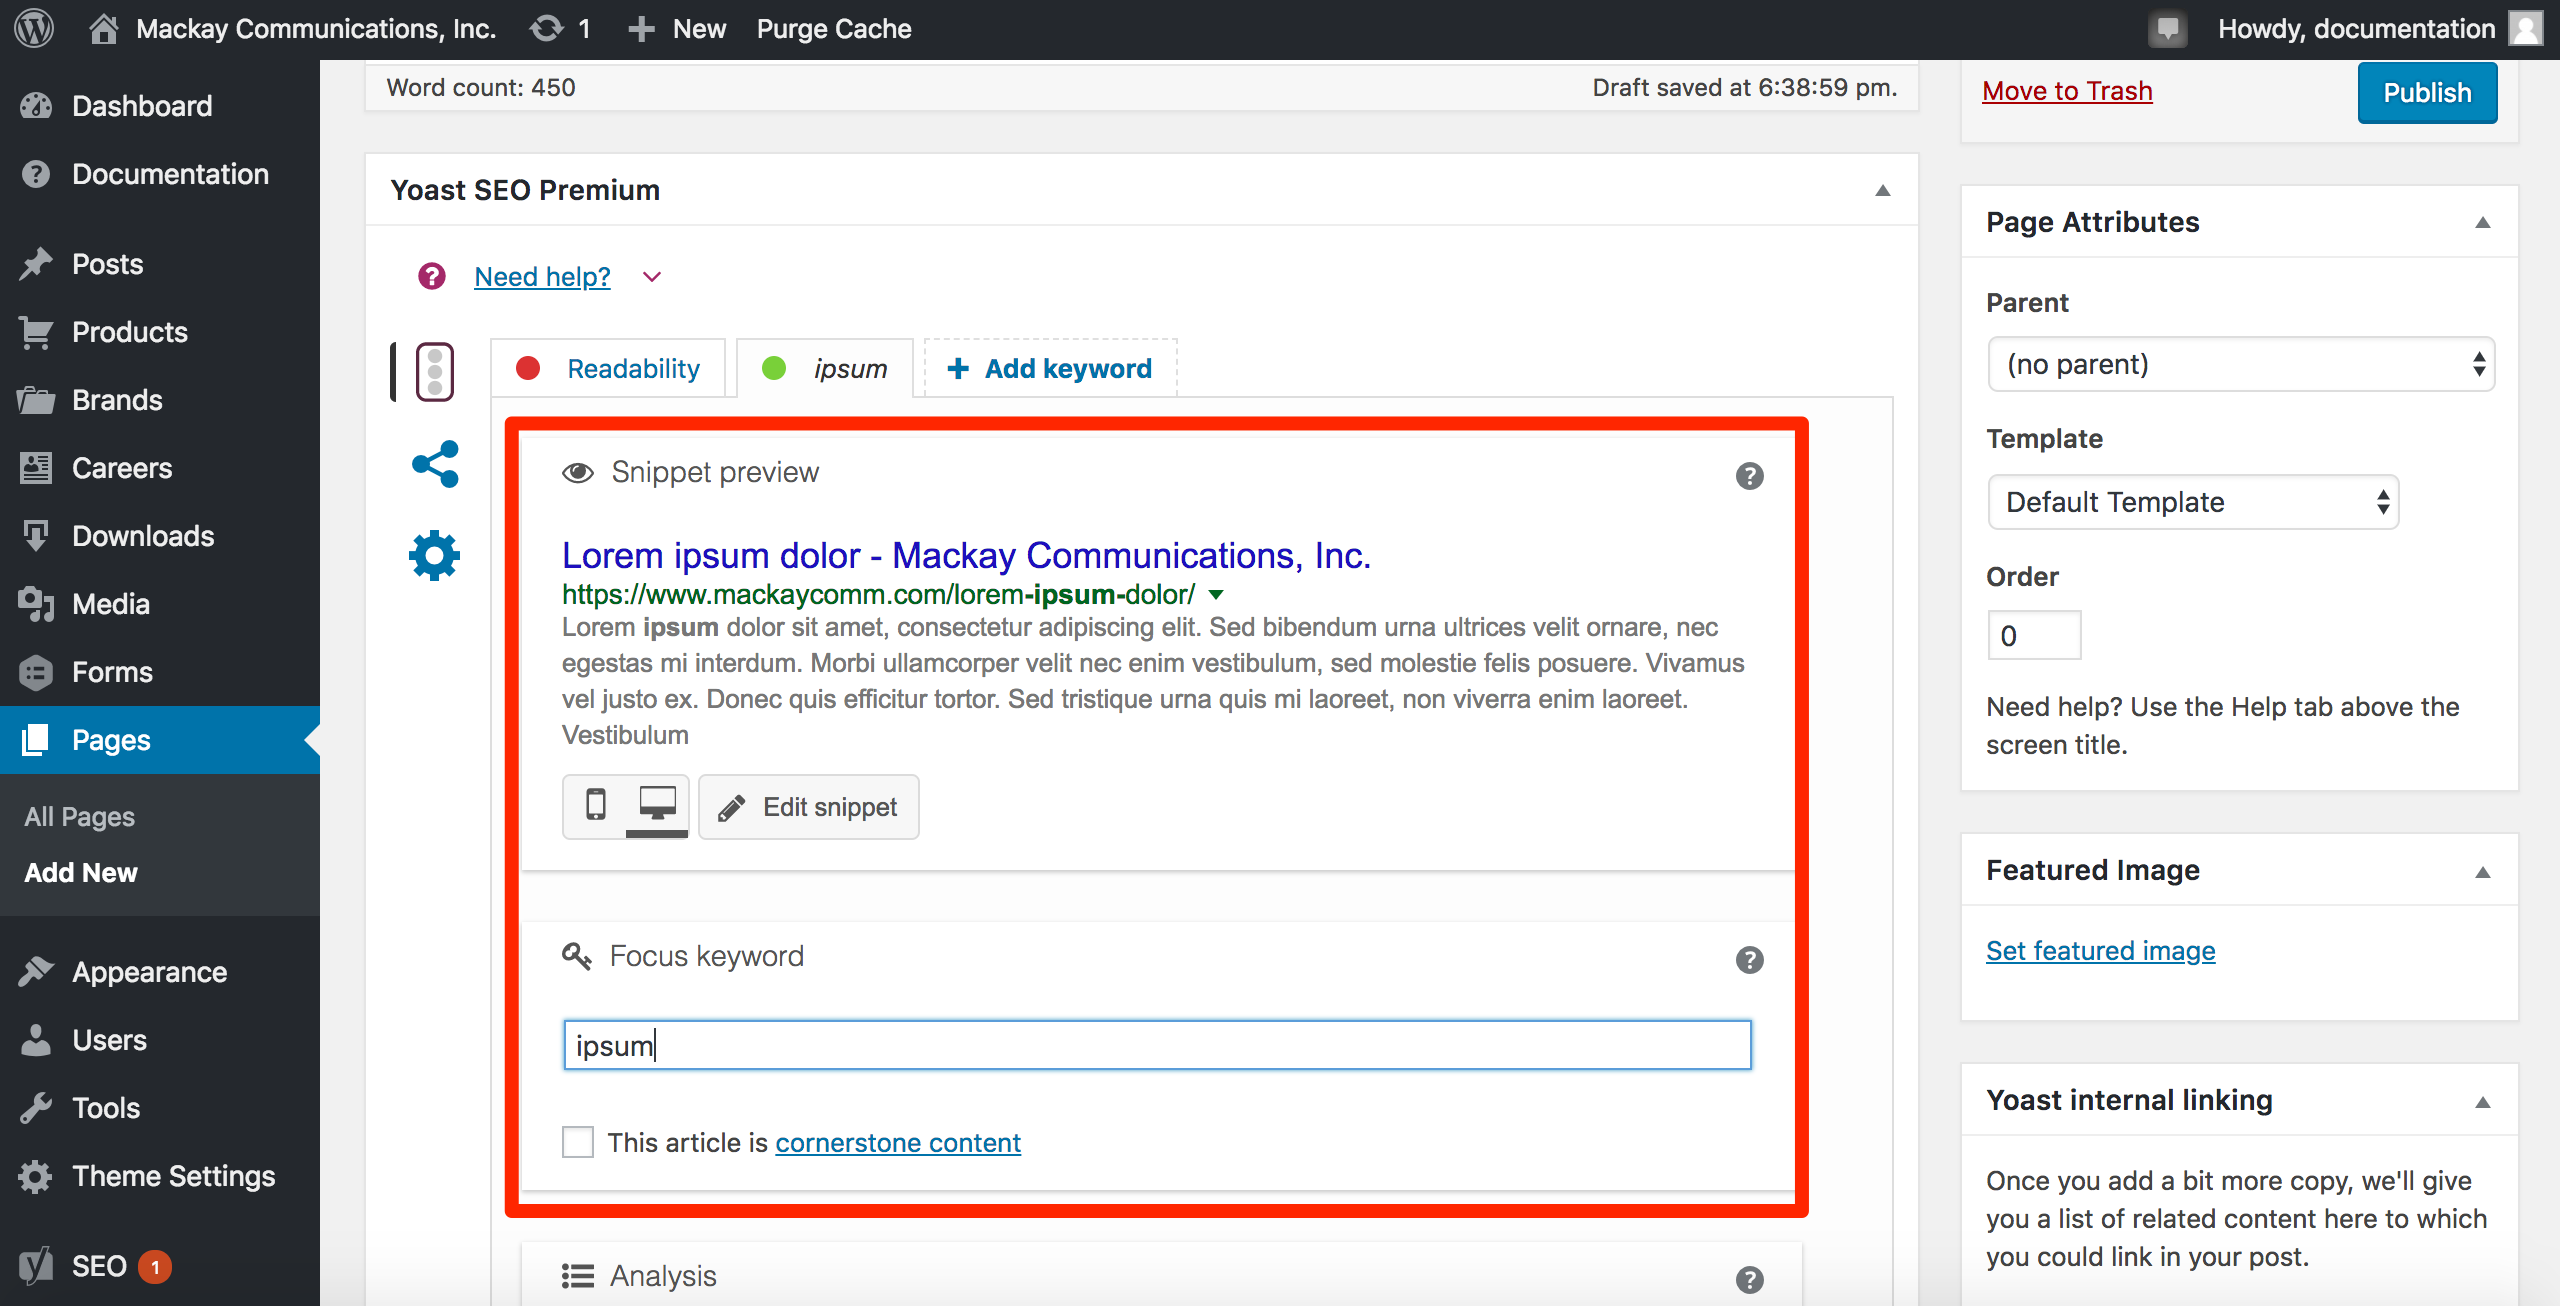Click the Media icon
Image resolution: width=2560 pixels, height=1306 pixels.
tap(36, 604)
